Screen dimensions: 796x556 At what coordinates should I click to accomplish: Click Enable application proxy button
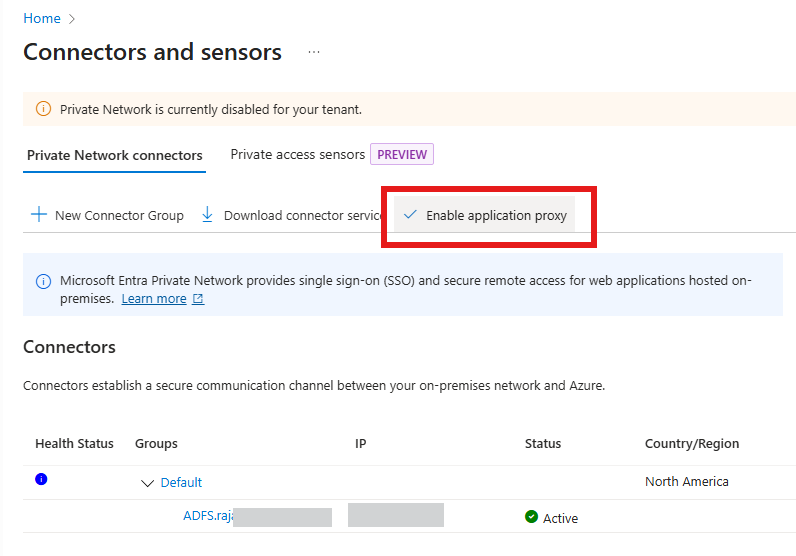point(485,215)
